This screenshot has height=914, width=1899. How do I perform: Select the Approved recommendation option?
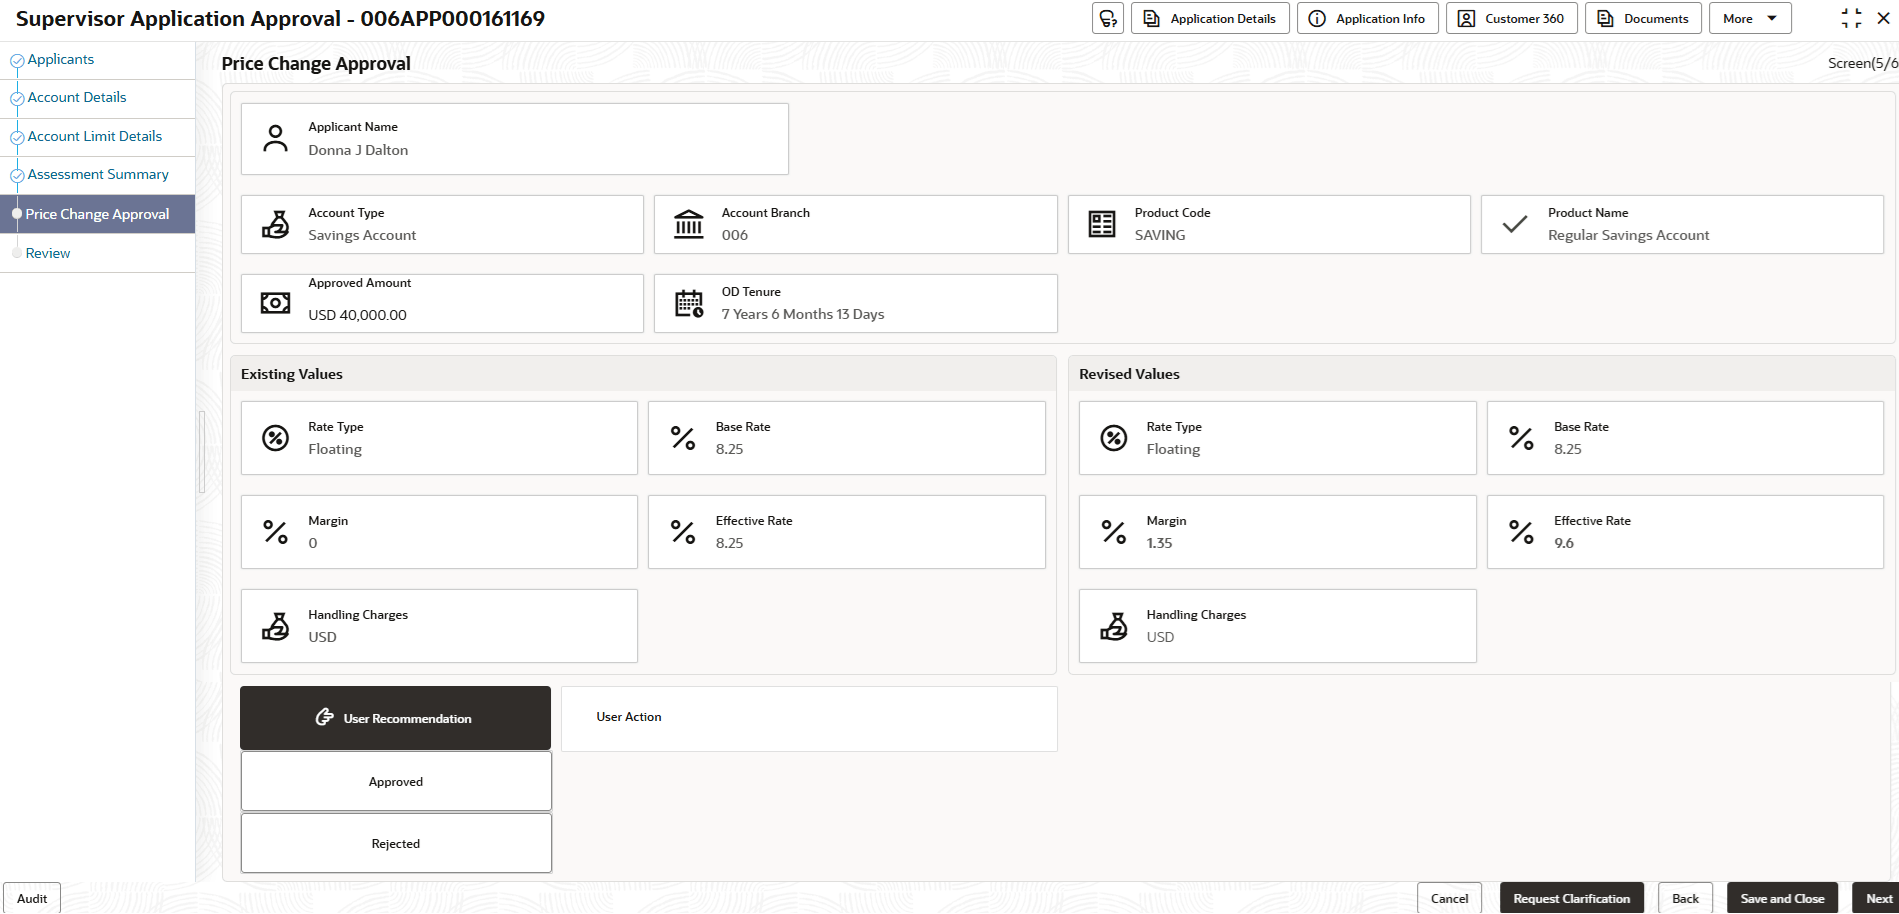coord(396,781)
